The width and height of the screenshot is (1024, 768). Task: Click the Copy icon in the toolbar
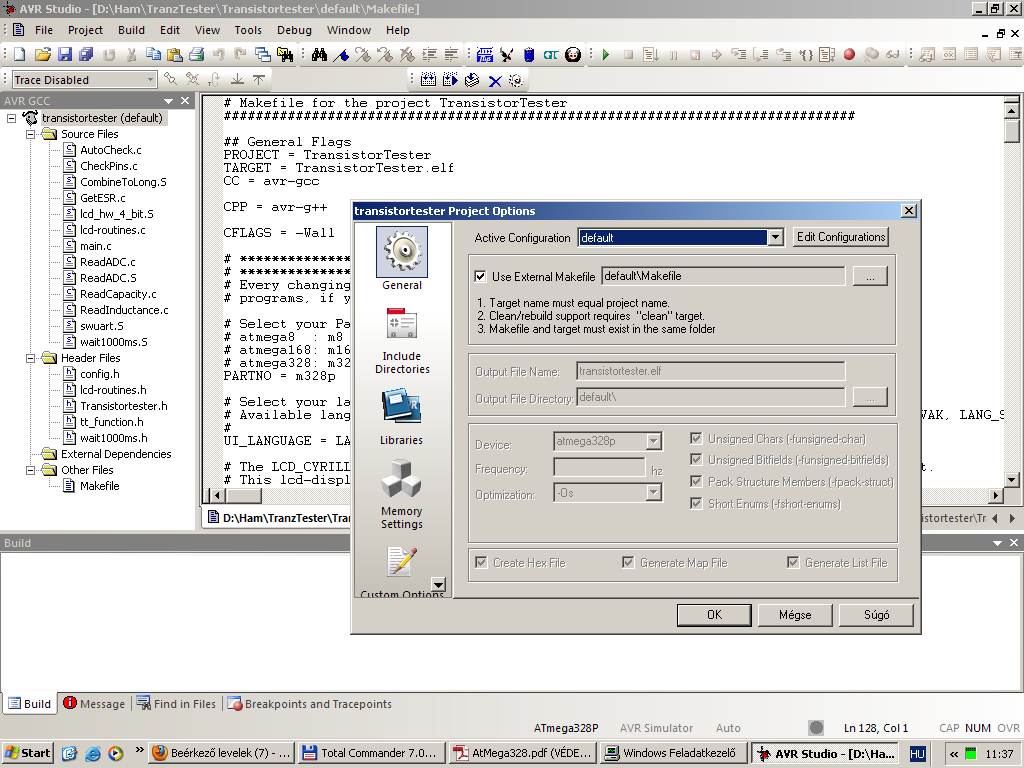[x=153, y=55]
